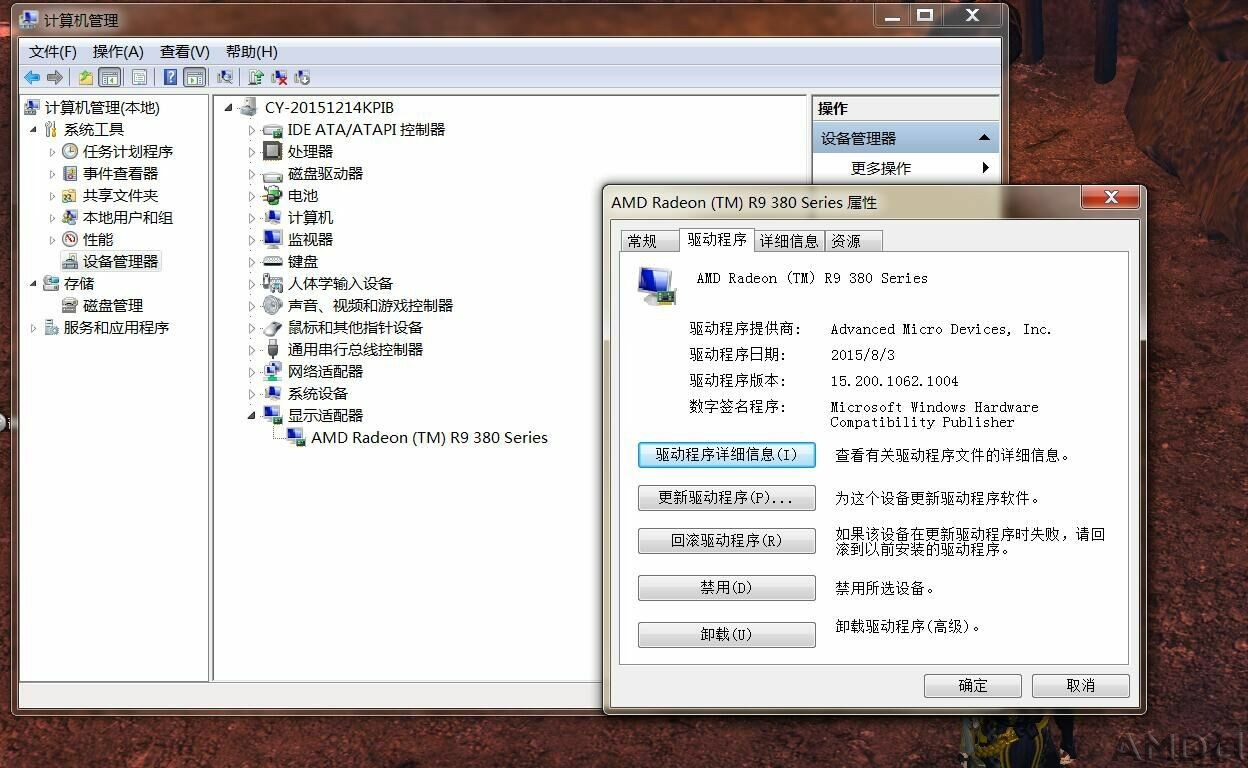Open the 操作(A) menu
Image resolution: width=1248 pixels, height=768 pixels.
(118, 51)
